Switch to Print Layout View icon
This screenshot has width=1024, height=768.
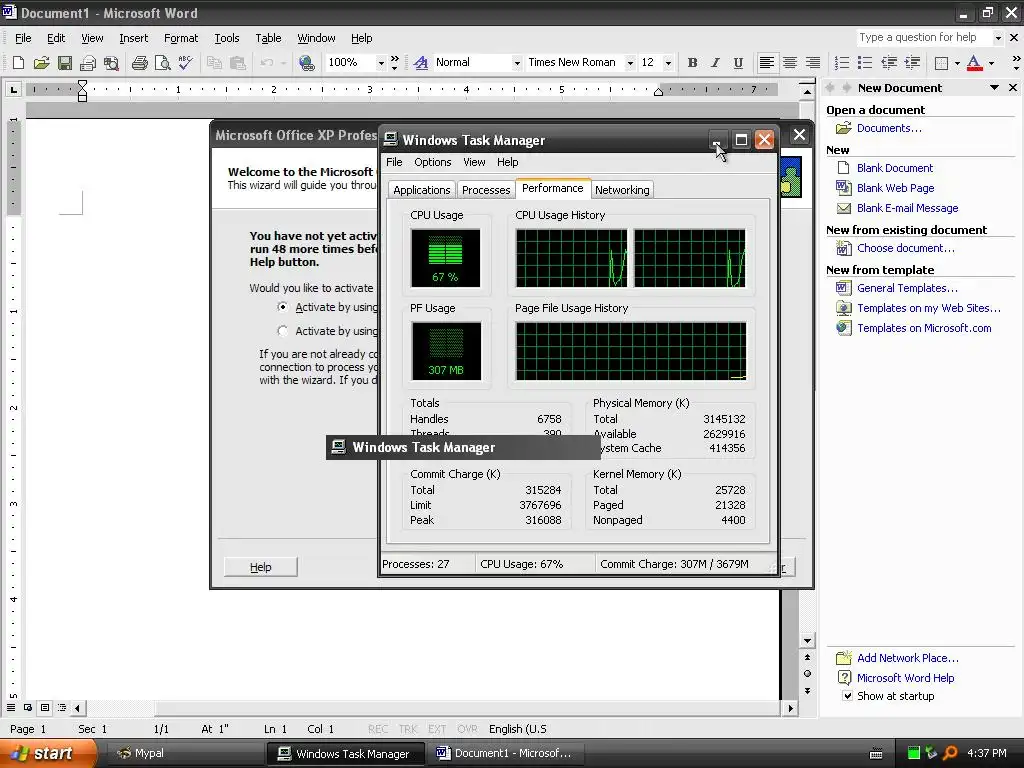(x=45, y=707)
